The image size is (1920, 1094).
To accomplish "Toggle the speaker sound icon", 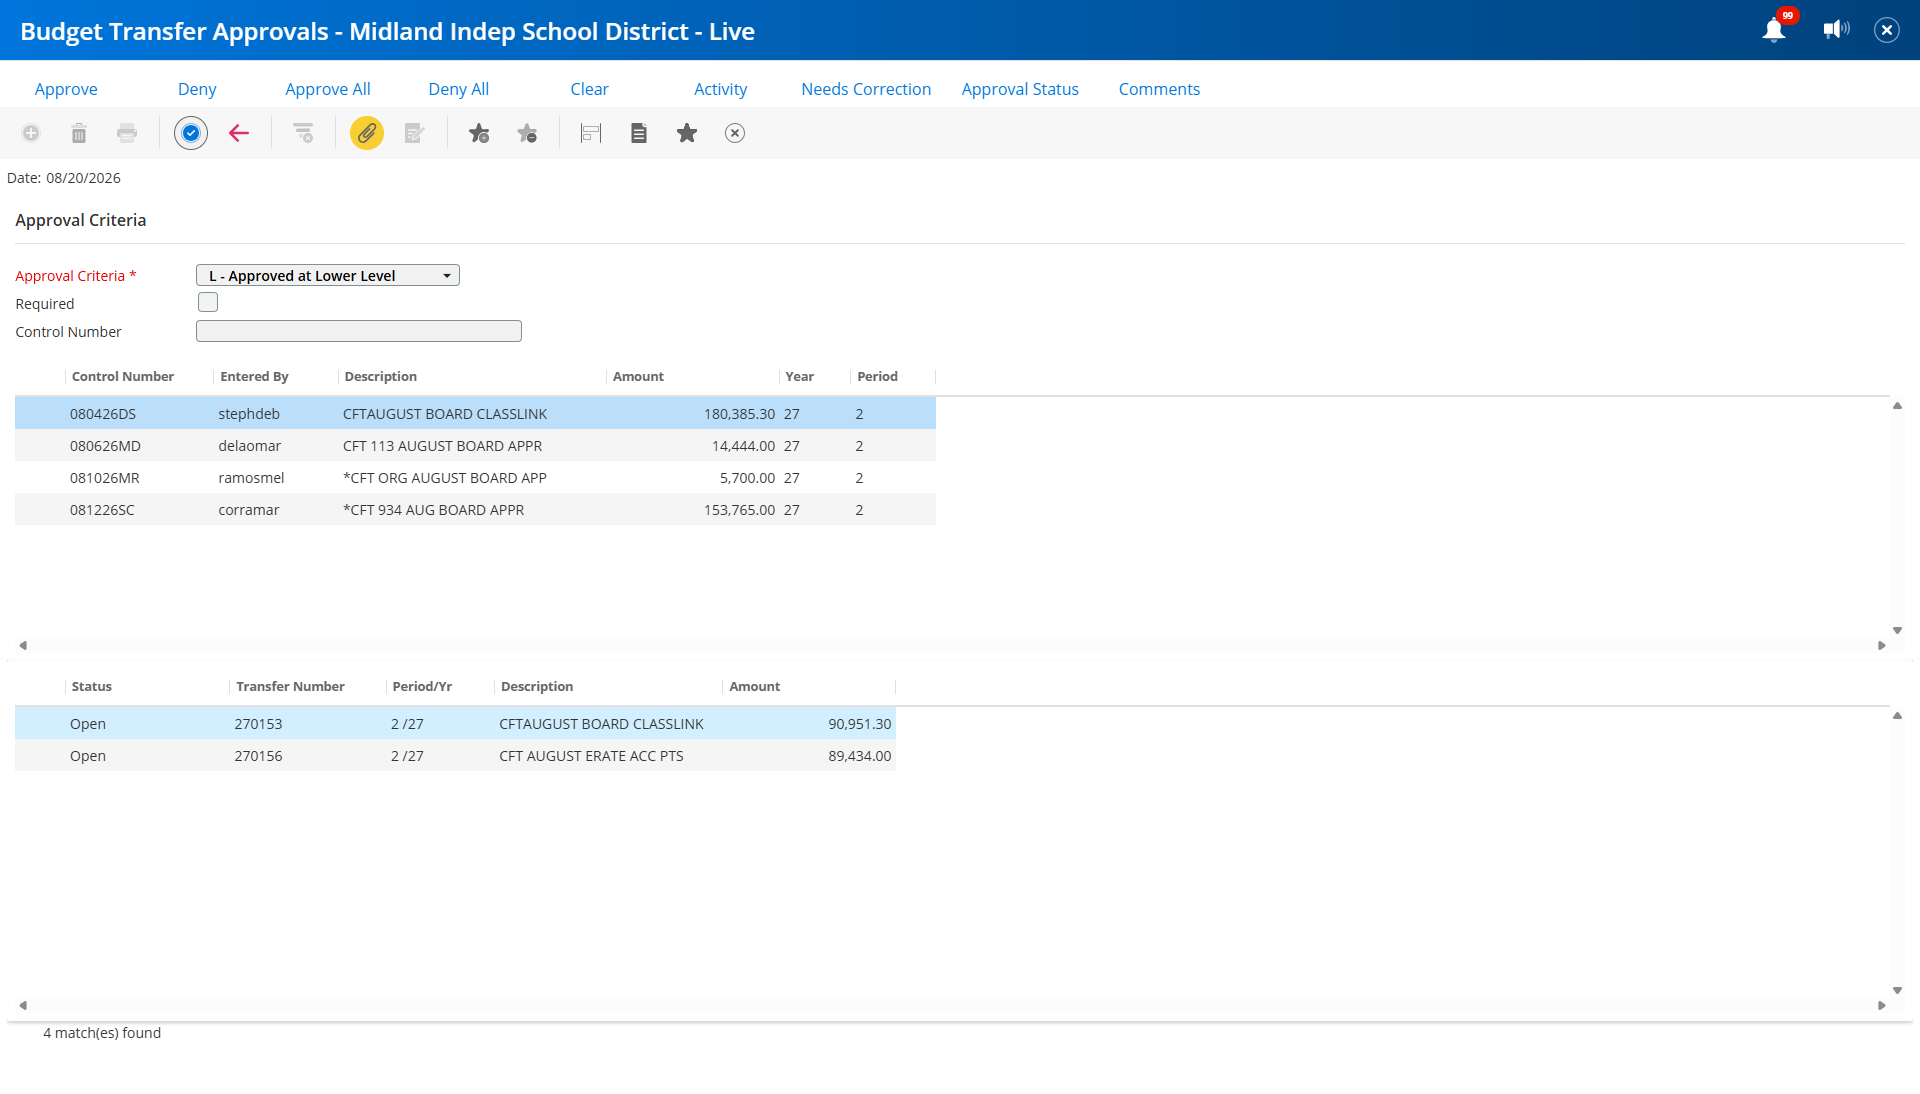I will pos(1836,30).
